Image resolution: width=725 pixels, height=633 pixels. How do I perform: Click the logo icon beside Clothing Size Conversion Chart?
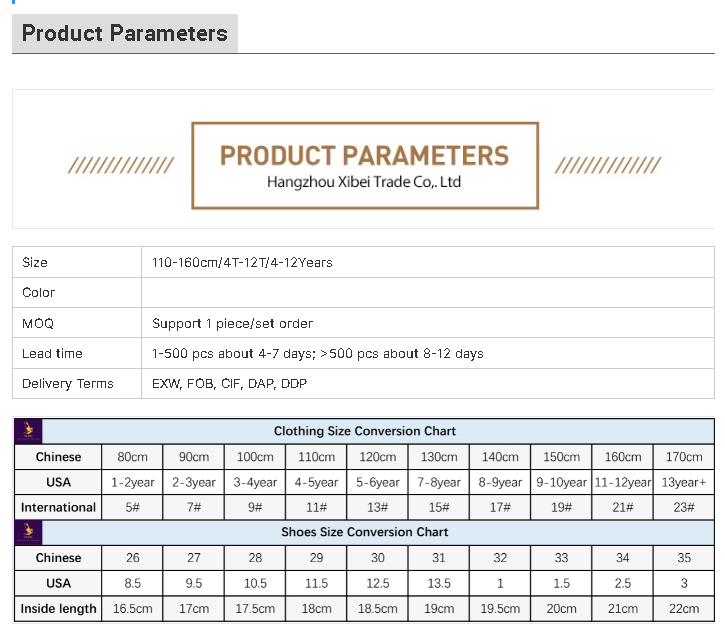[28, 431]
